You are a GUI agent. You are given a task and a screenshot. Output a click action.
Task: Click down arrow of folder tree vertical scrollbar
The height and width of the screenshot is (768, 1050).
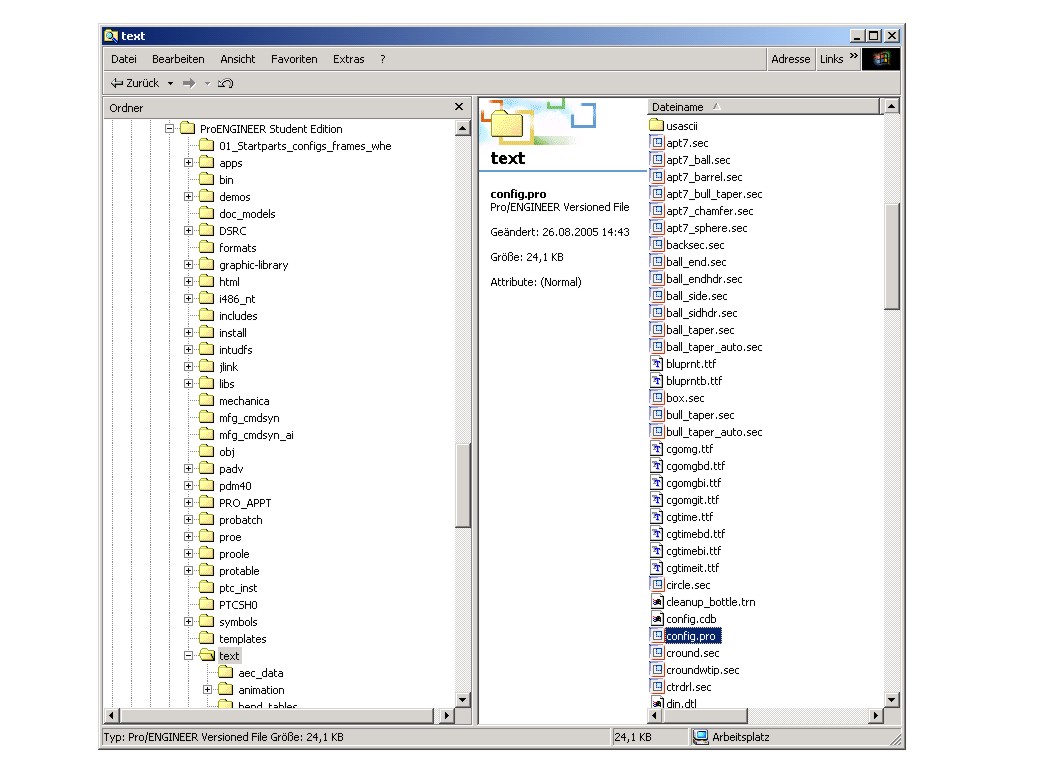tap(463, 699)
